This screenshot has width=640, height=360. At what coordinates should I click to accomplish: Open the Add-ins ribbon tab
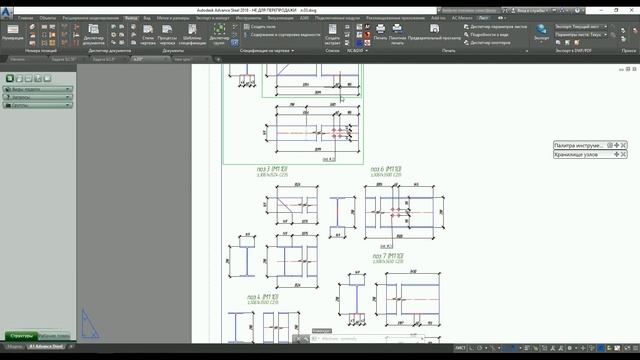click(438, 18)
